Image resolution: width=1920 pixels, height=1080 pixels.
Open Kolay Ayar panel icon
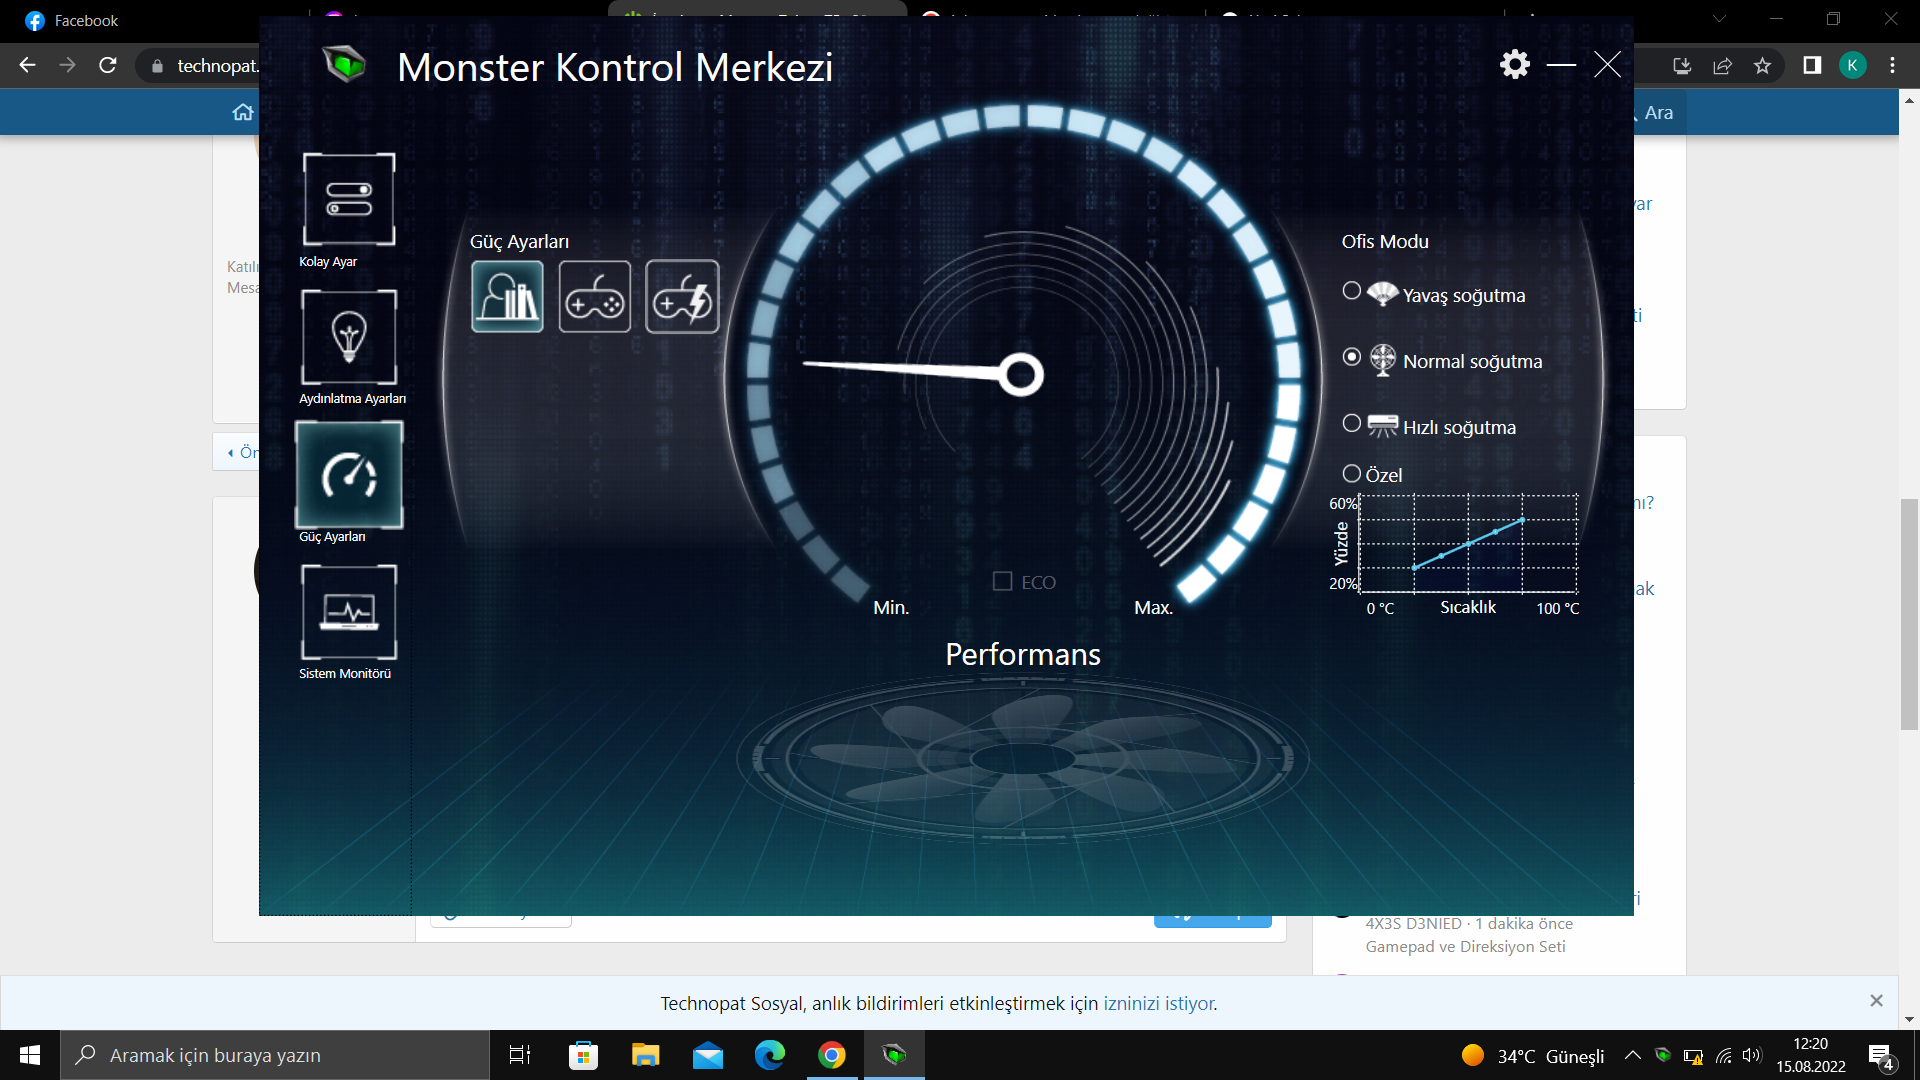tap(349, 199)
